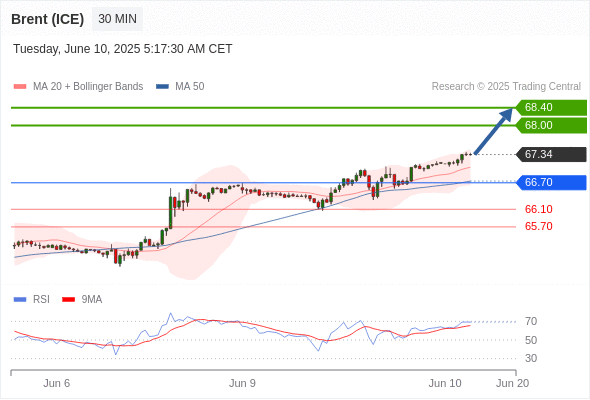This screenshot has width=590, height=400.
Task: Click the Jun 9 date axis label
Action: [x=242, y=383]
